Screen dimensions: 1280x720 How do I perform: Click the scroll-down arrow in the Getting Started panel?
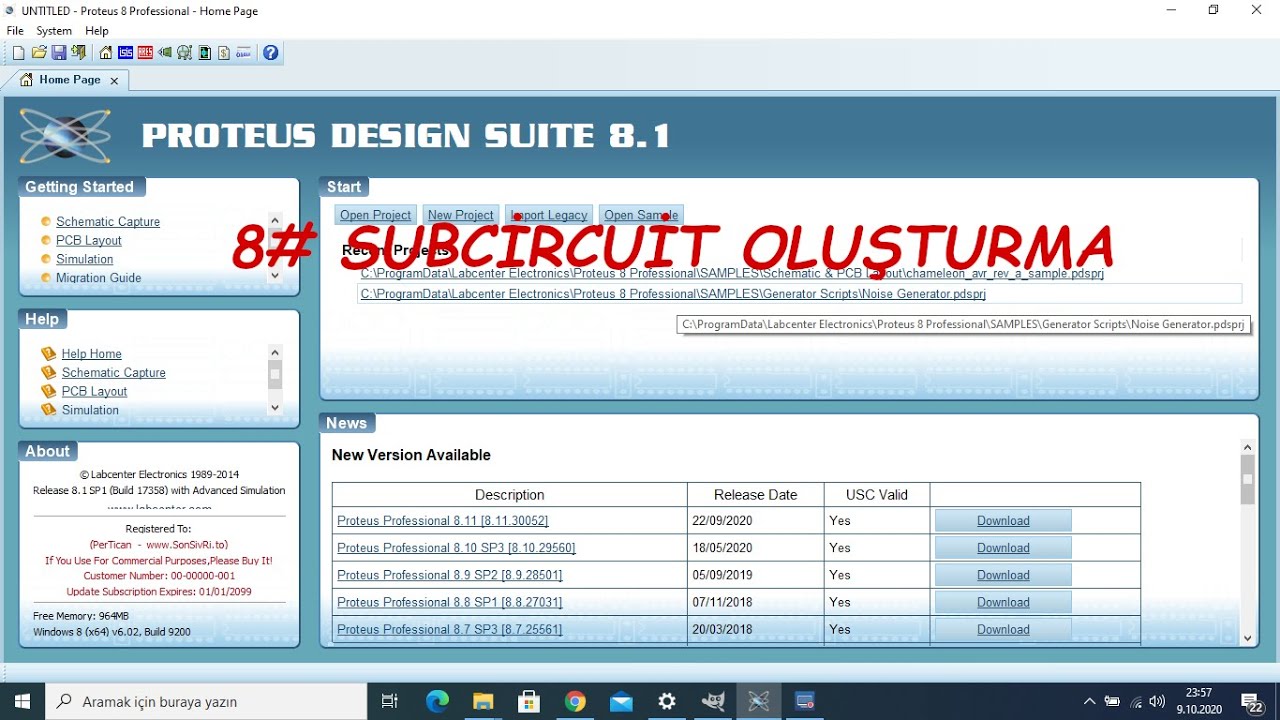pos(275,276)
